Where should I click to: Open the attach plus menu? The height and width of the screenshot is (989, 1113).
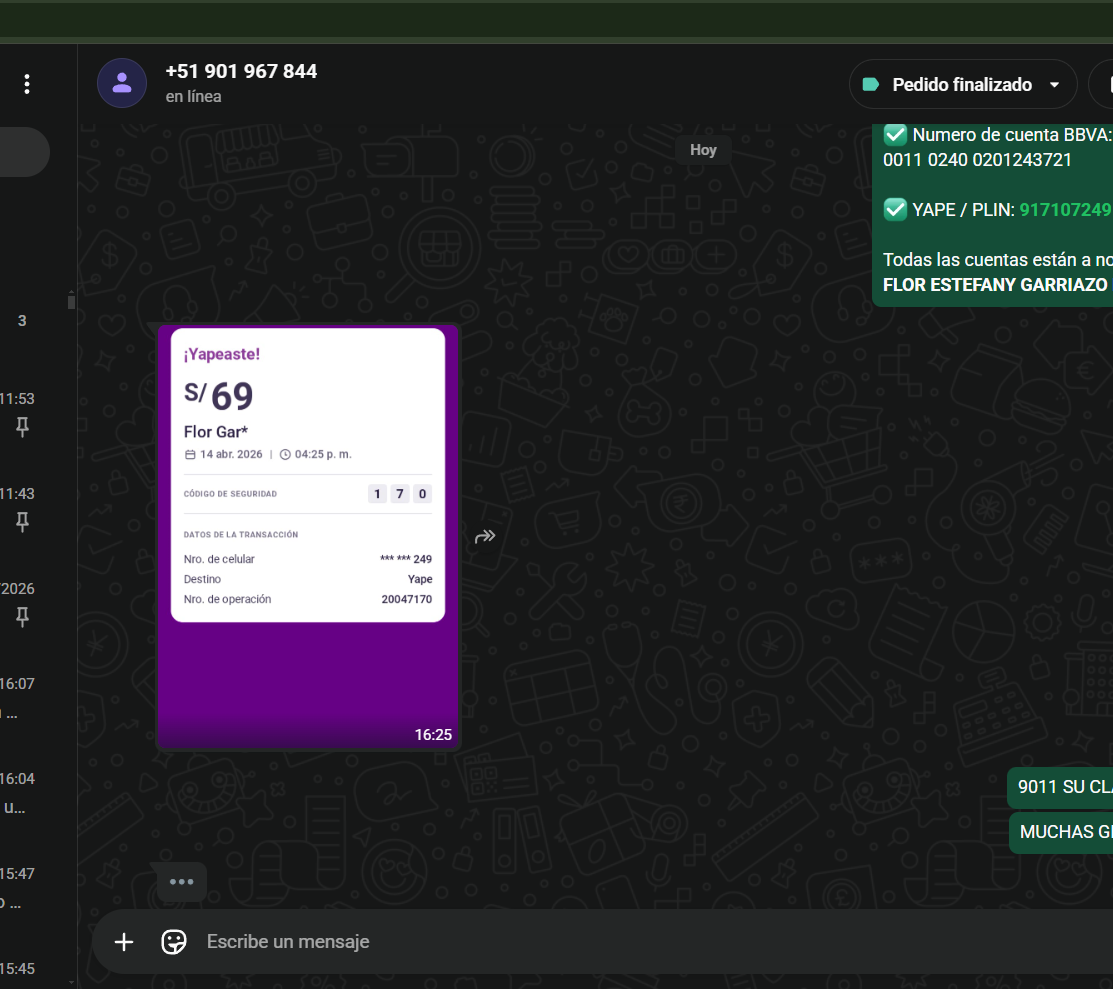click(x=124, y=941)
